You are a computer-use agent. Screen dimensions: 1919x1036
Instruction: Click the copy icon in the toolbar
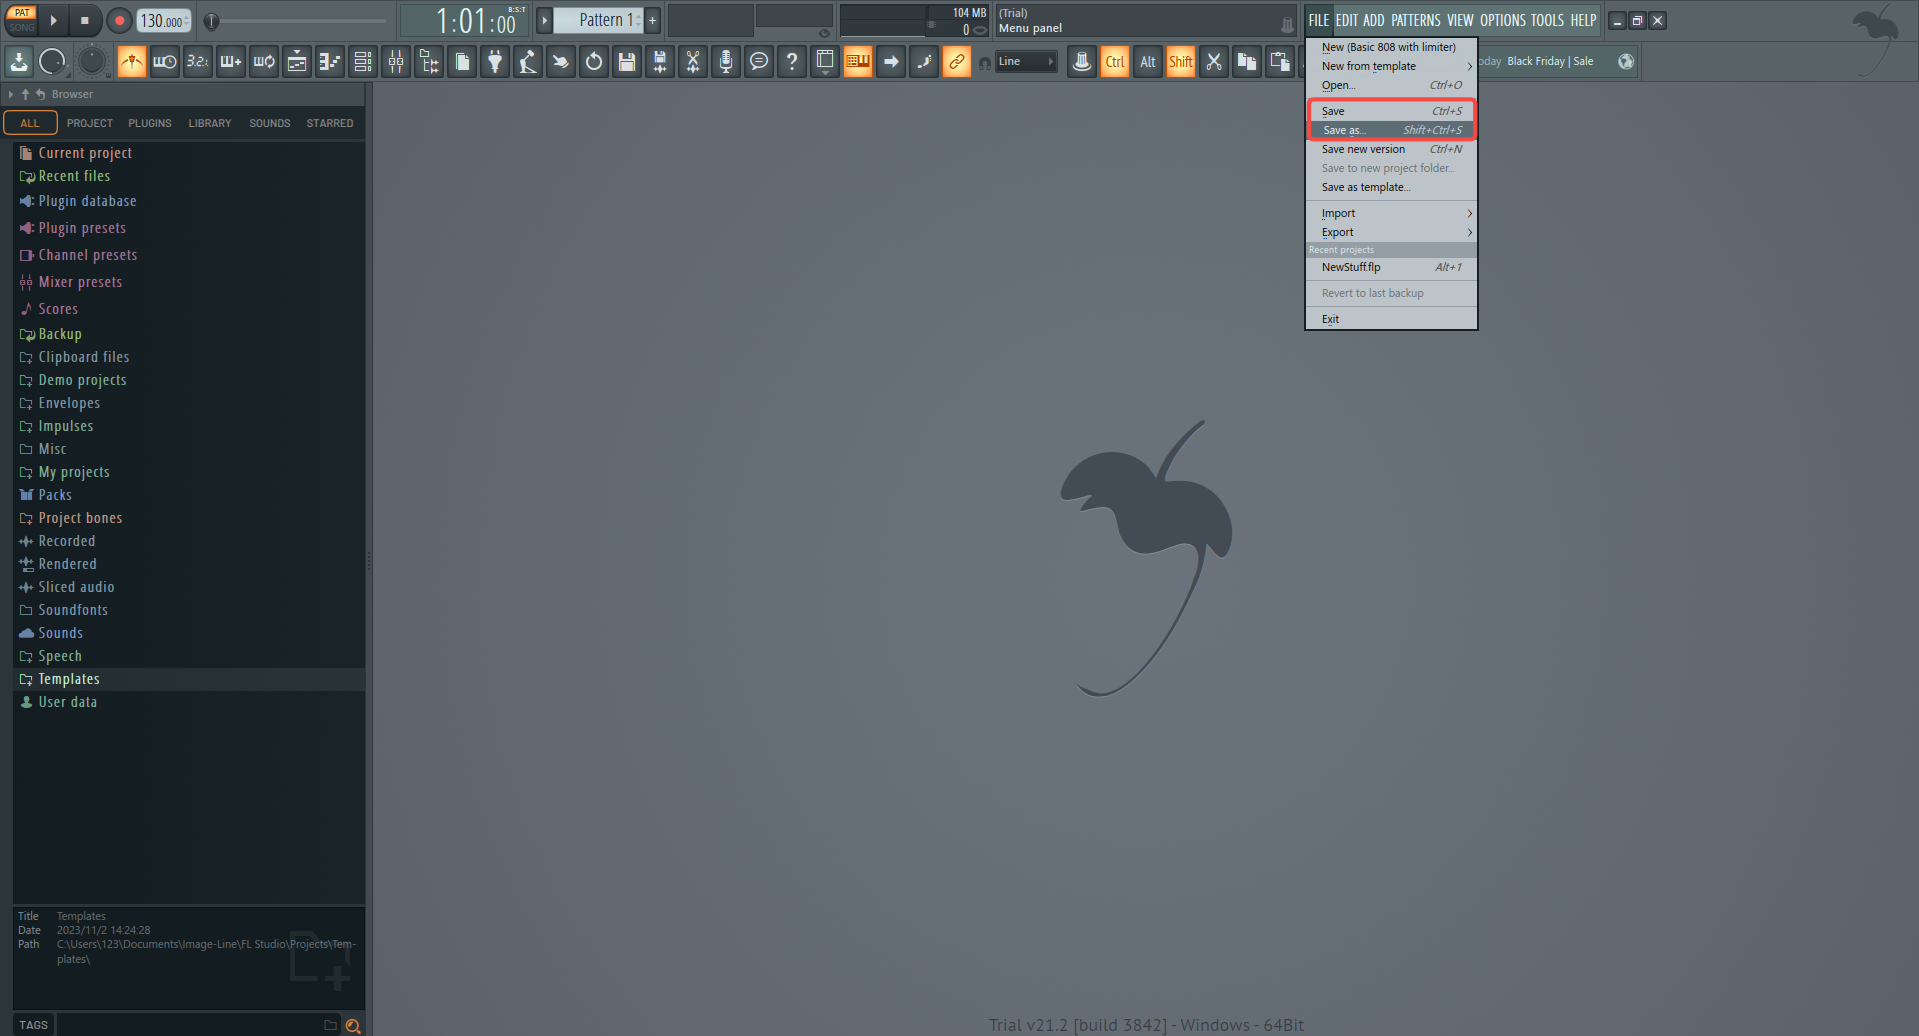[x=1247, y=61]
